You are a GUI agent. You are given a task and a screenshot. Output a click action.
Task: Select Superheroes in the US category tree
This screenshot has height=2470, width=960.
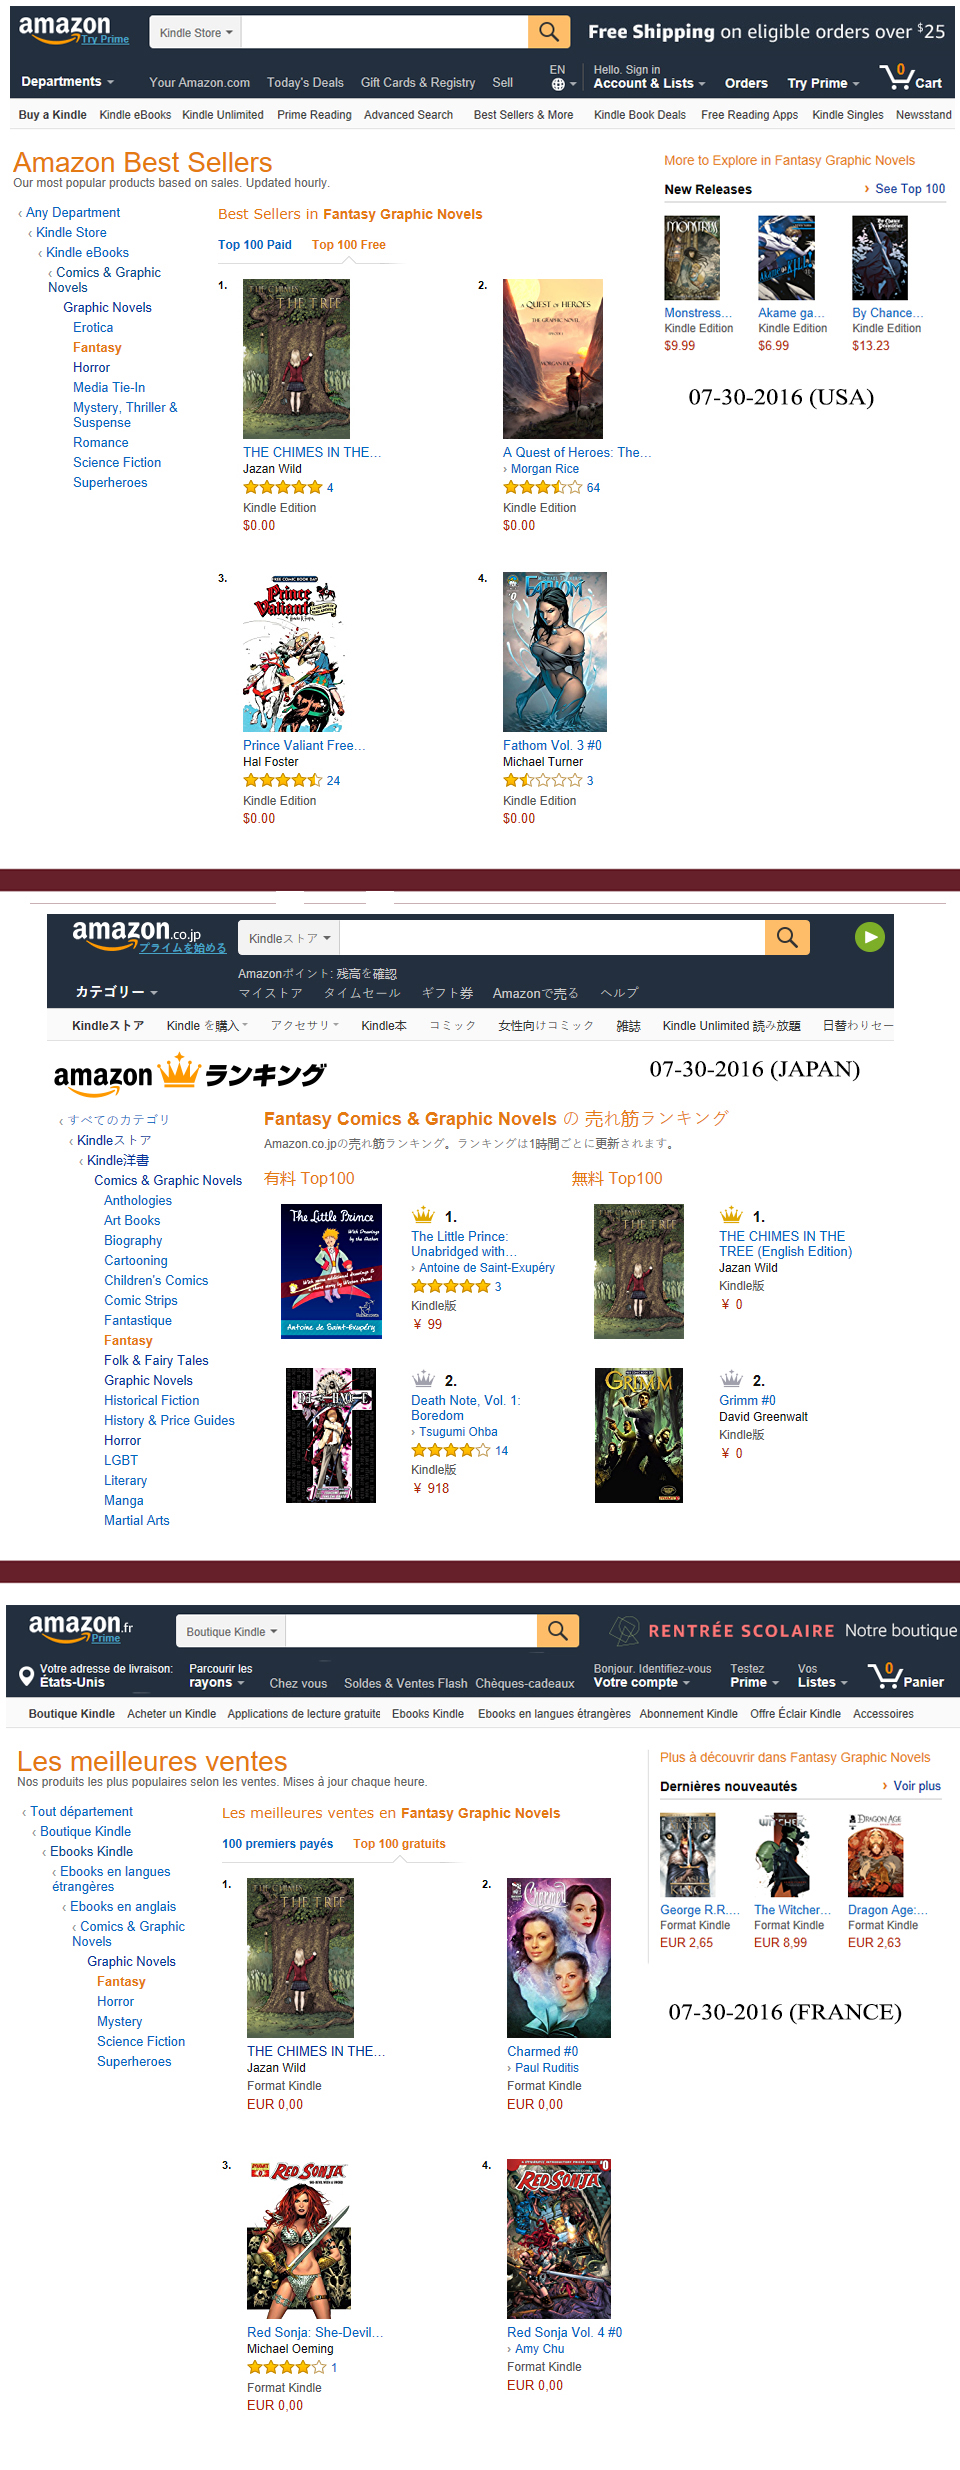tap(110, 483)
